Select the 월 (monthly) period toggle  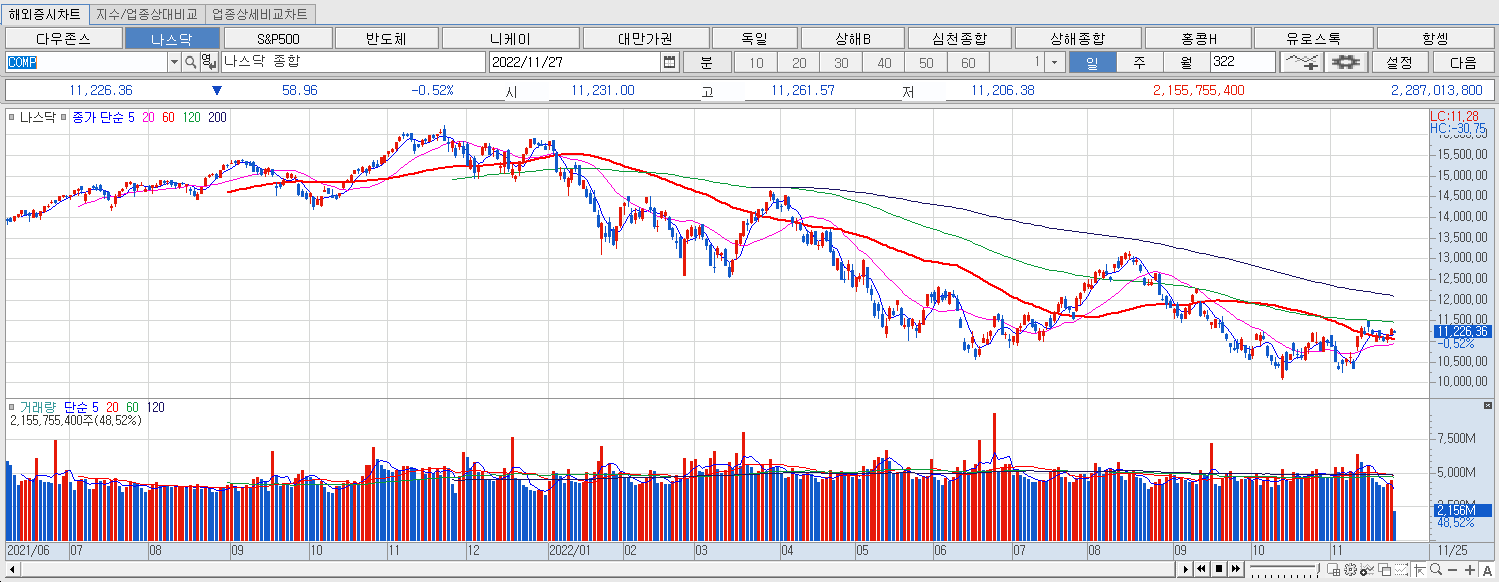1186,62
